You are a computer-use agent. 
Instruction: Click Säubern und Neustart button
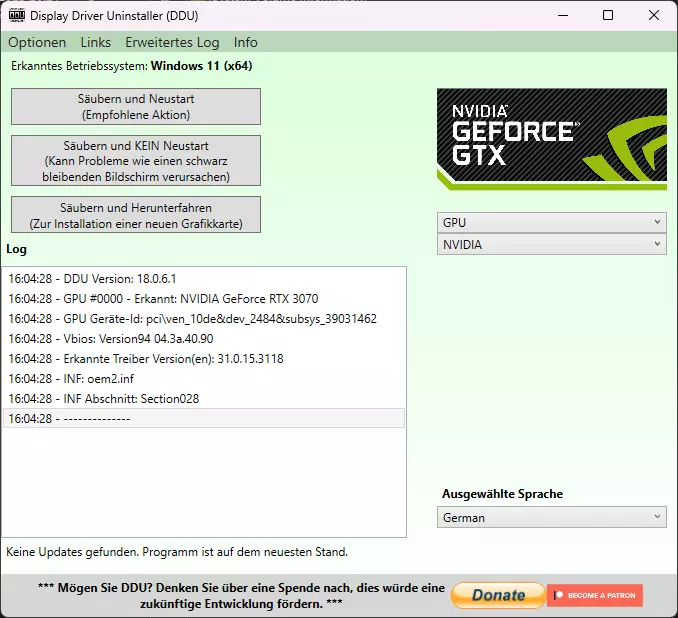point(136,106)
